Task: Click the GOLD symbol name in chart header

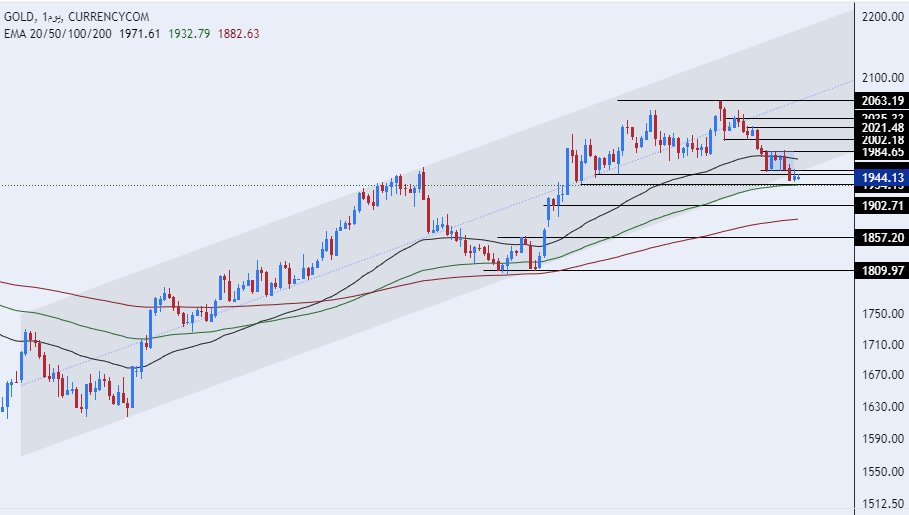Action: click(21, 17)
